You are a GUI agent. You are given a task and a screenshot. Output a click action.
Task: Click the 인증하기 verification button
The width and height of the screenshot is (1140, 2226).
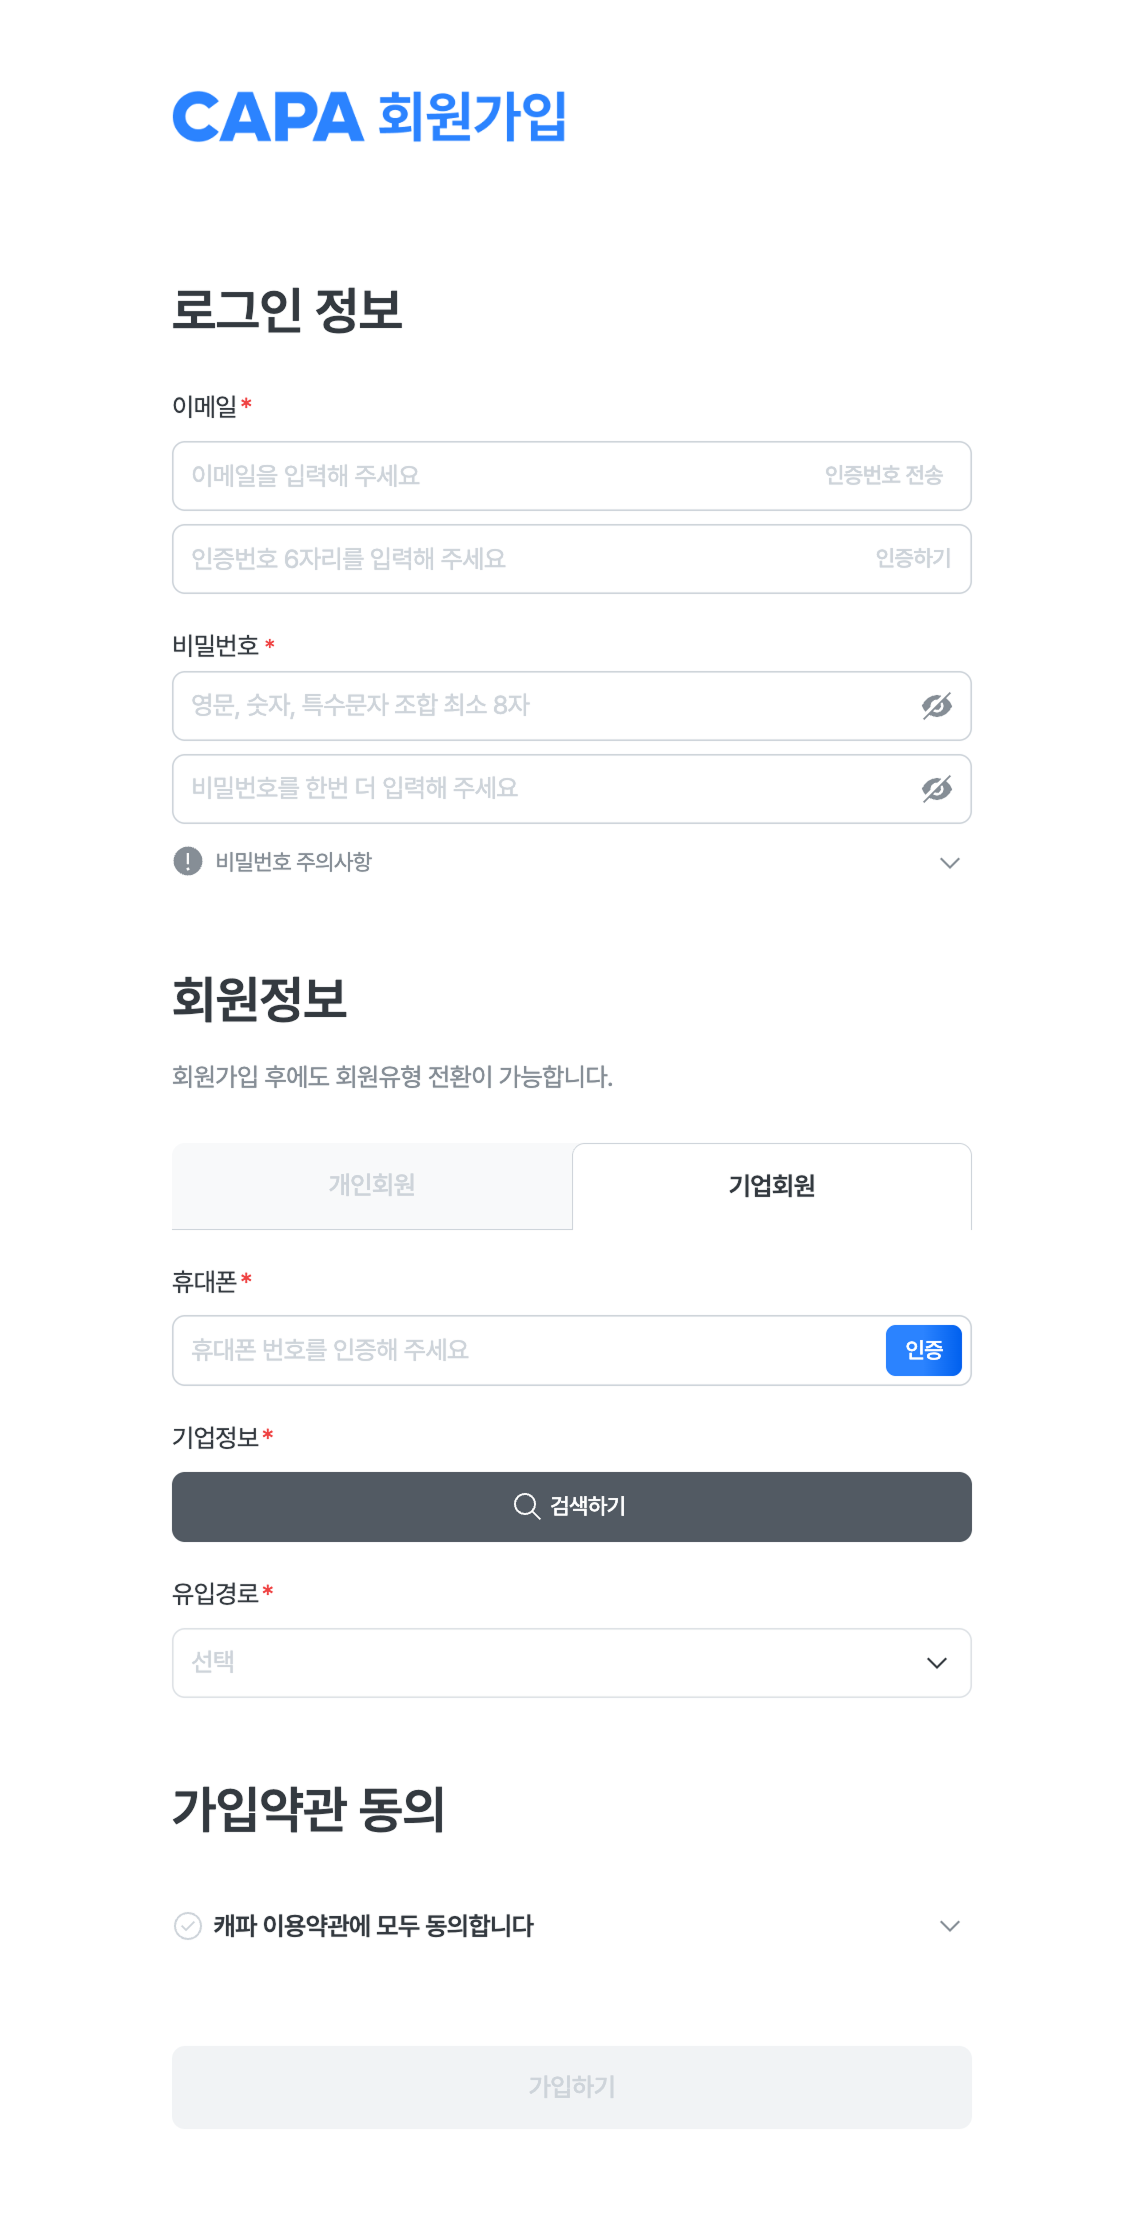(915, 559)
